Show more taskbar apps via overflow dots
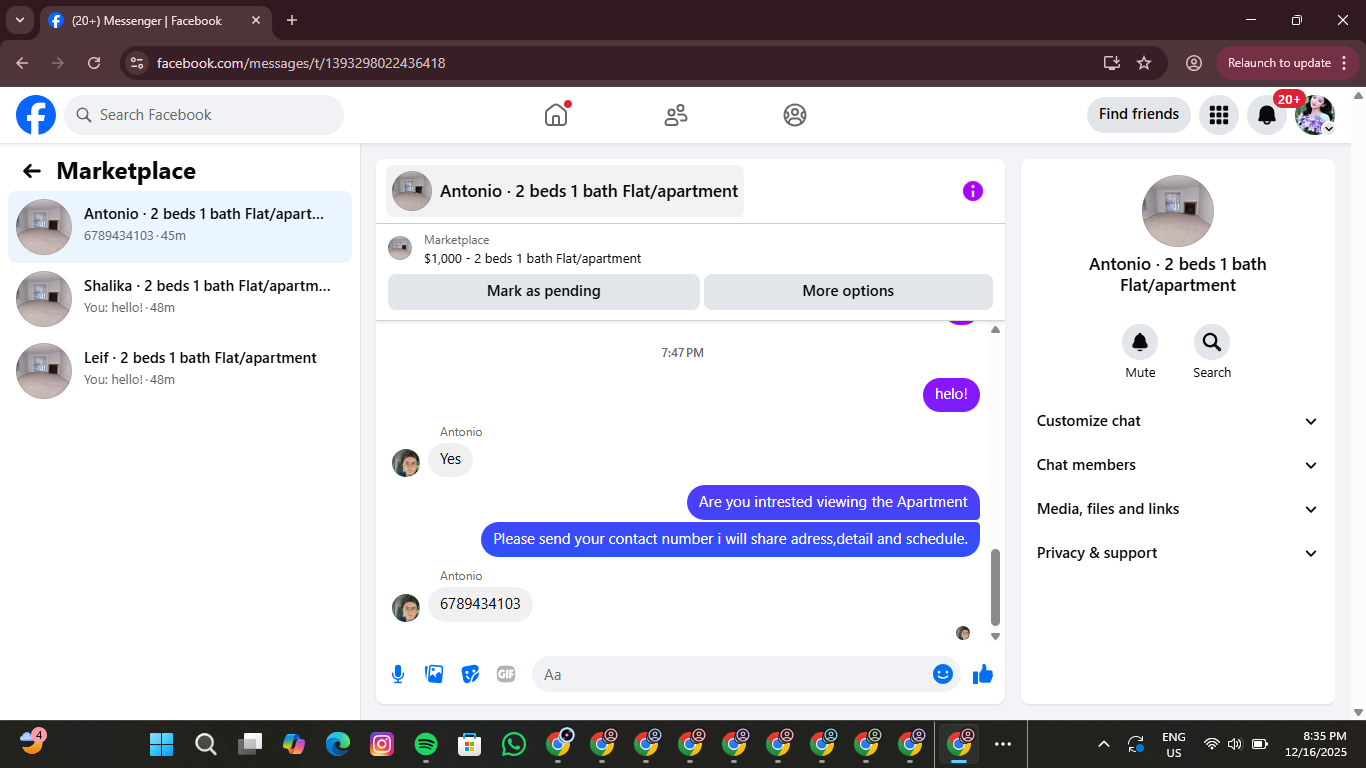The height and width of the screenshot is (768, 1366). (x=1003, y=744)
